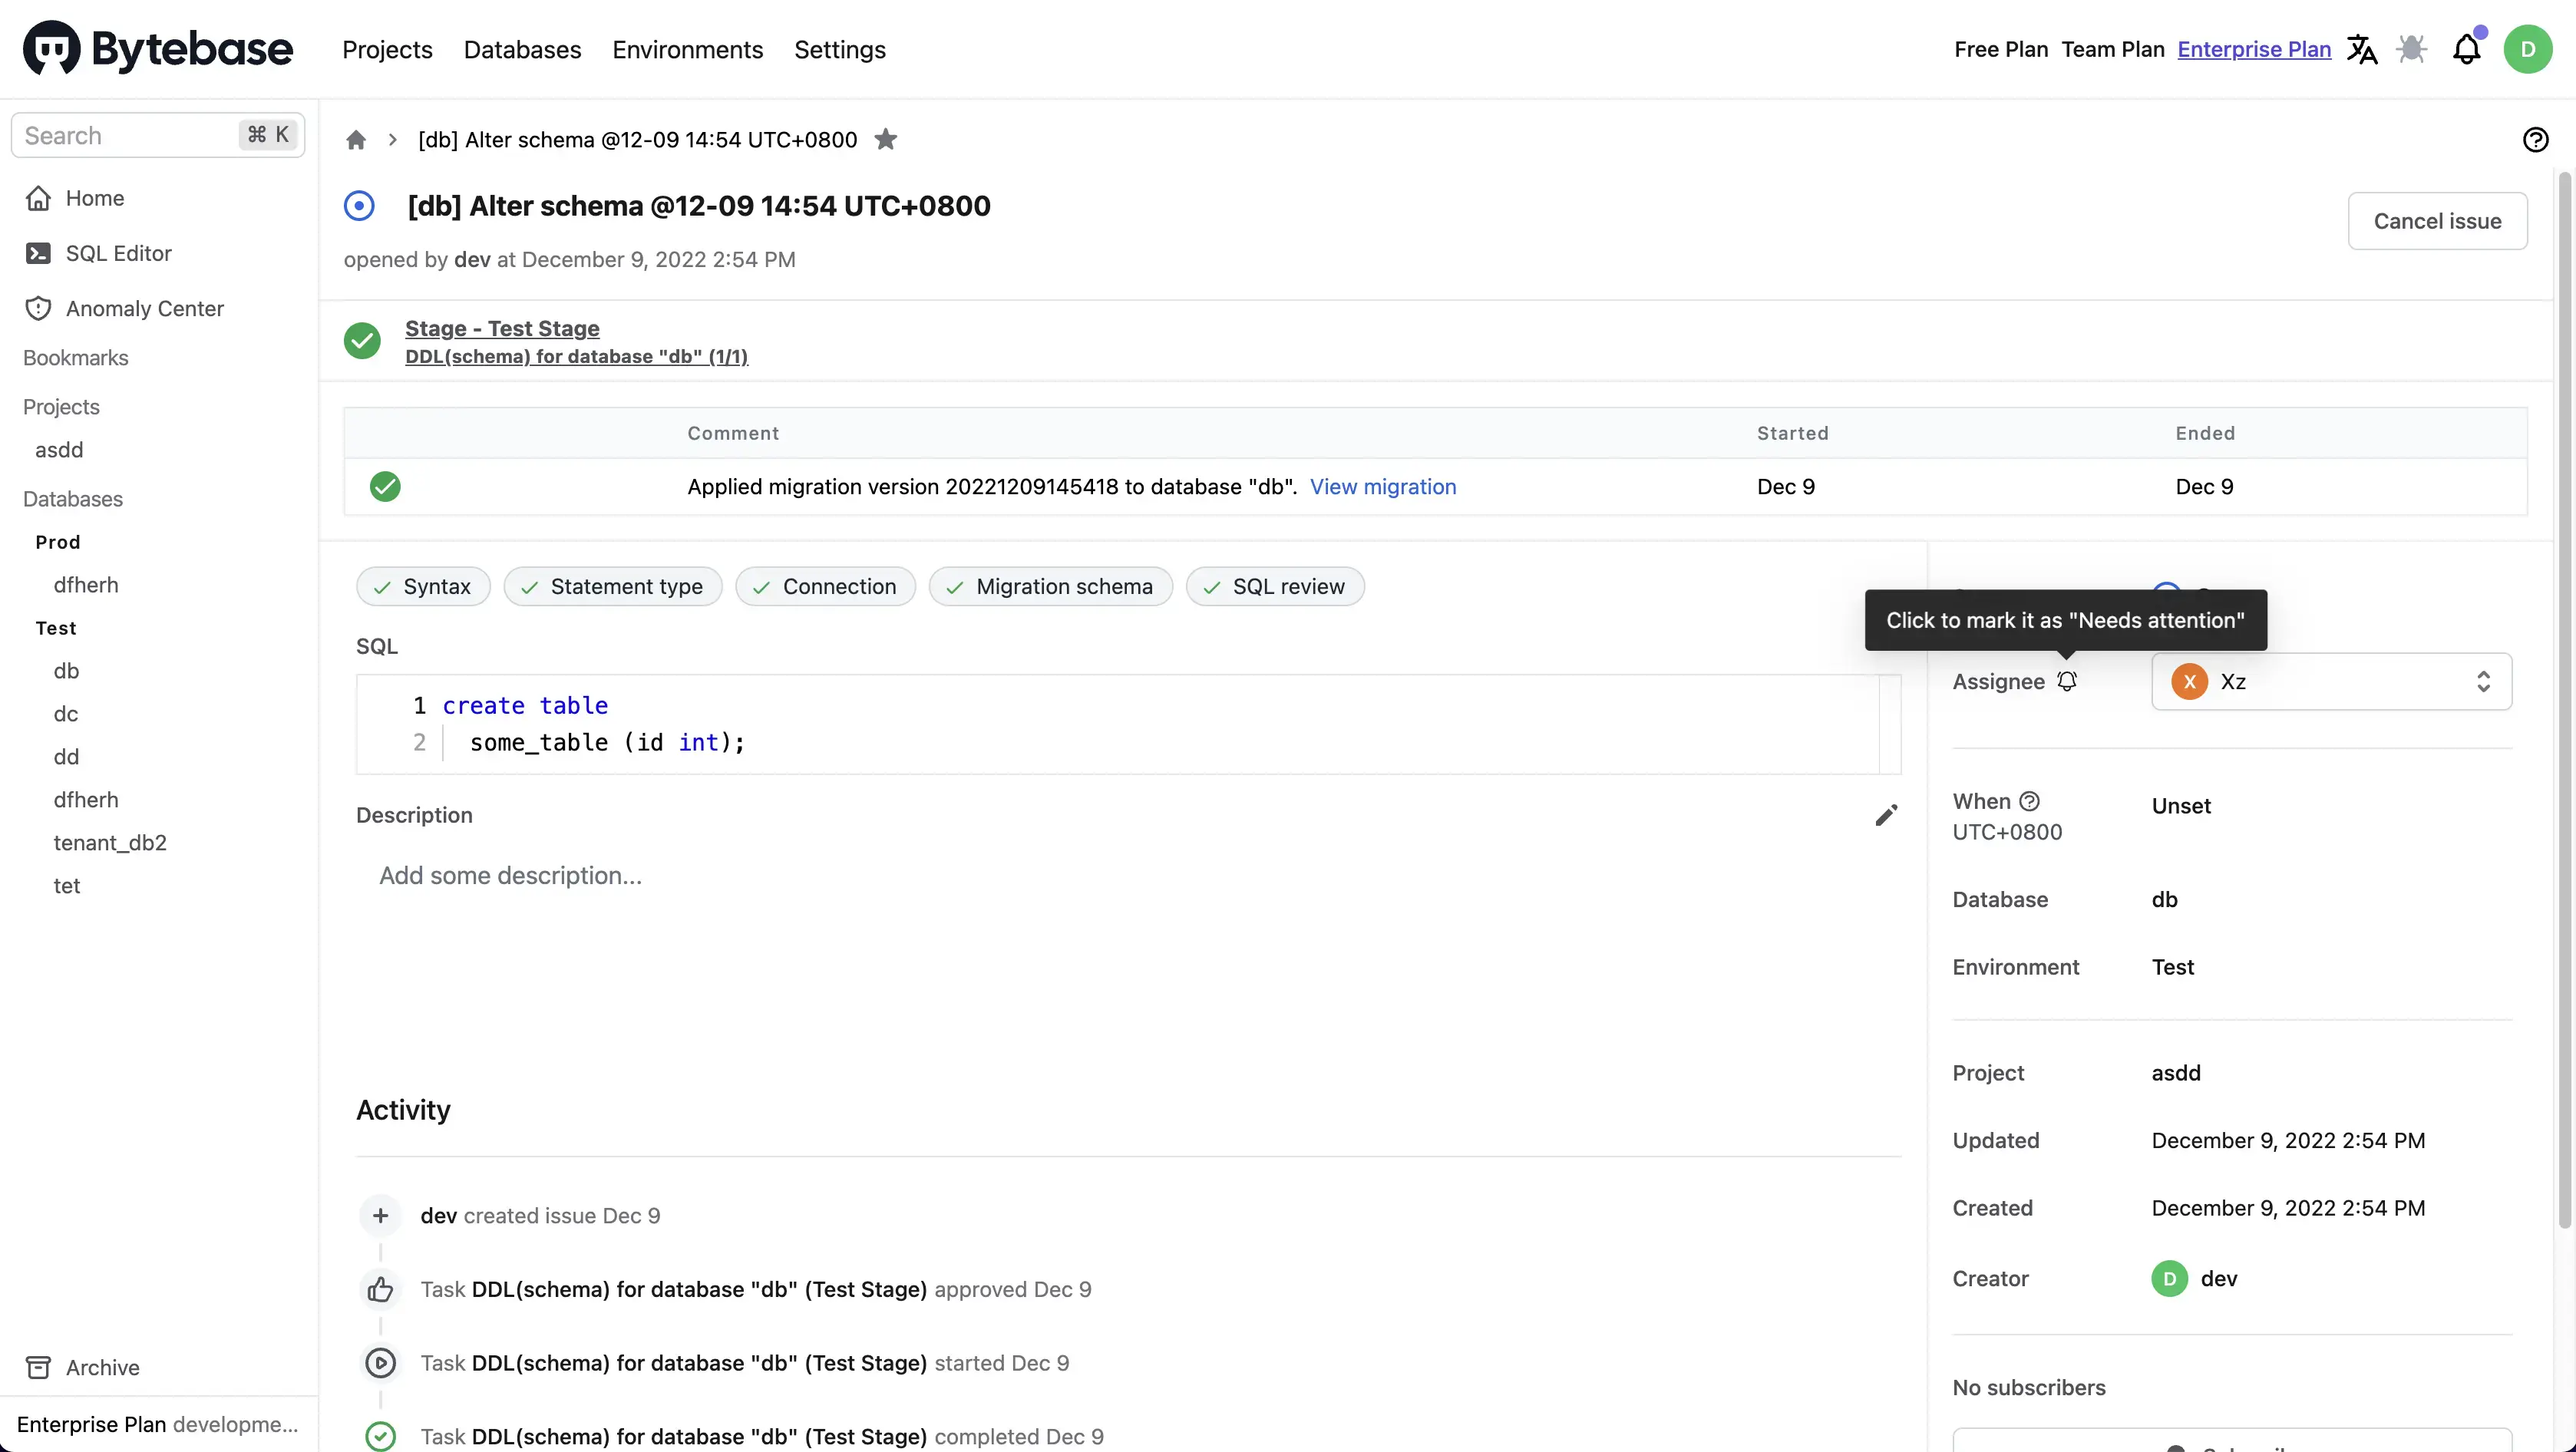
Task: Edit the description with pencil icon
Action: pos(1886,816)
